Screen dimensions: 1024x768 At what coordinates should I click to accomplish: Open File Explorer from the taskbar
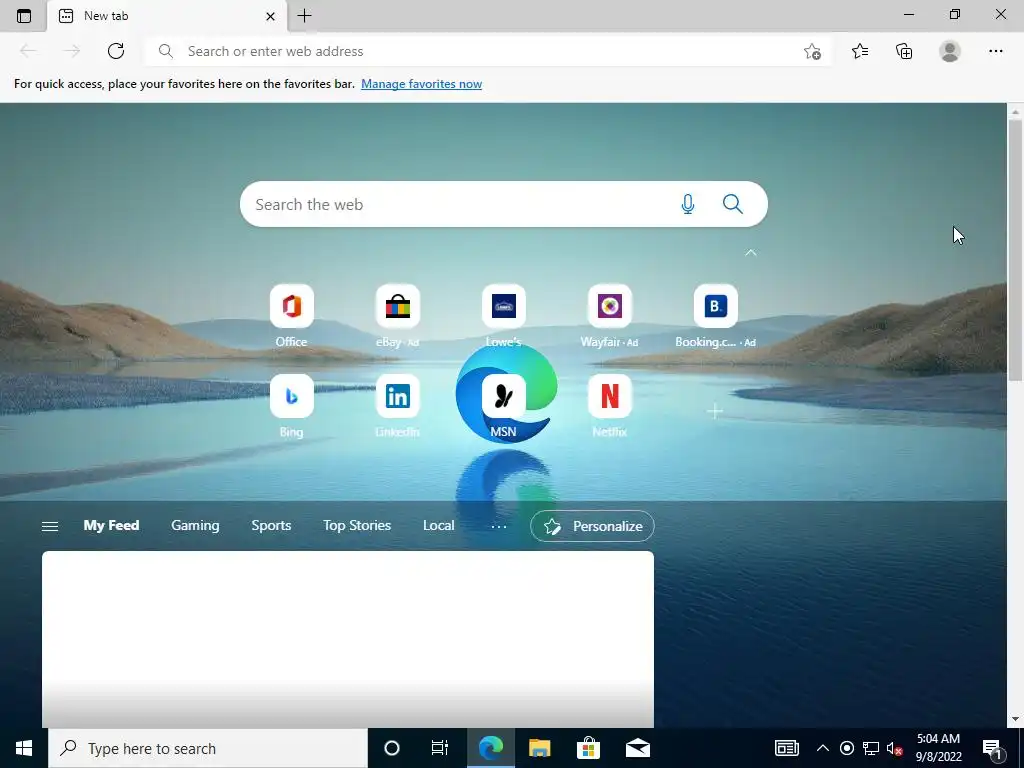539,748
